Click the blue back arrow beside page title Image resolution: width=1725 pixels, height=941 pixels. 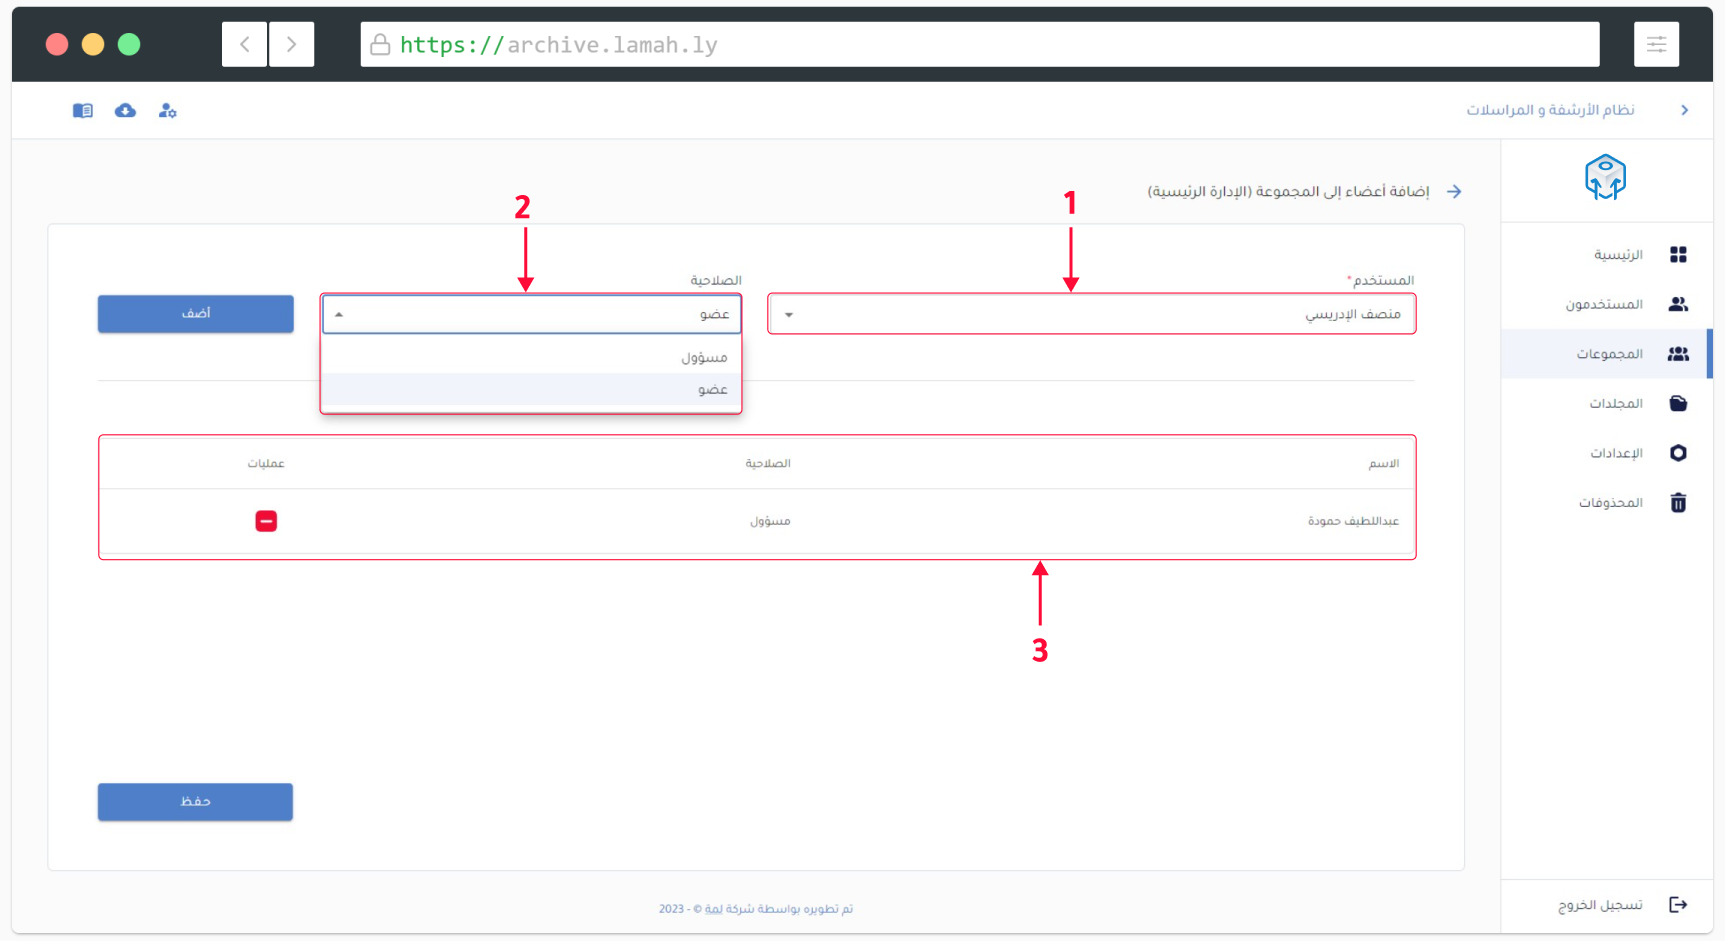point(1454,192)
